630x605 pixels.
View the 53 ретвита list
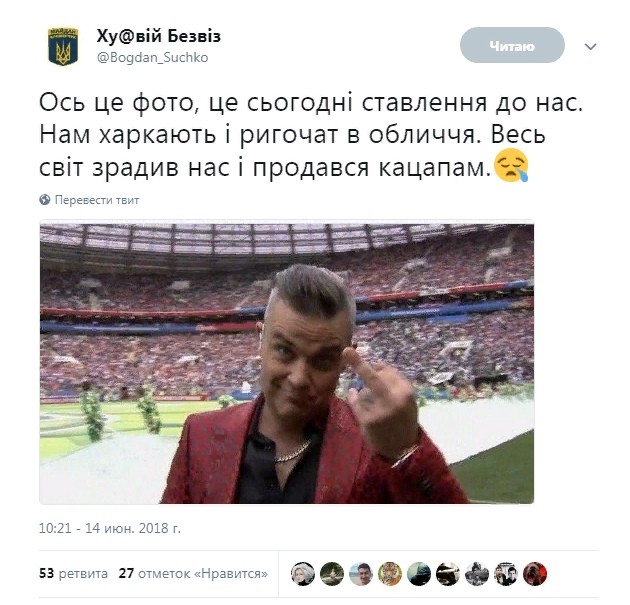[74, 573]
